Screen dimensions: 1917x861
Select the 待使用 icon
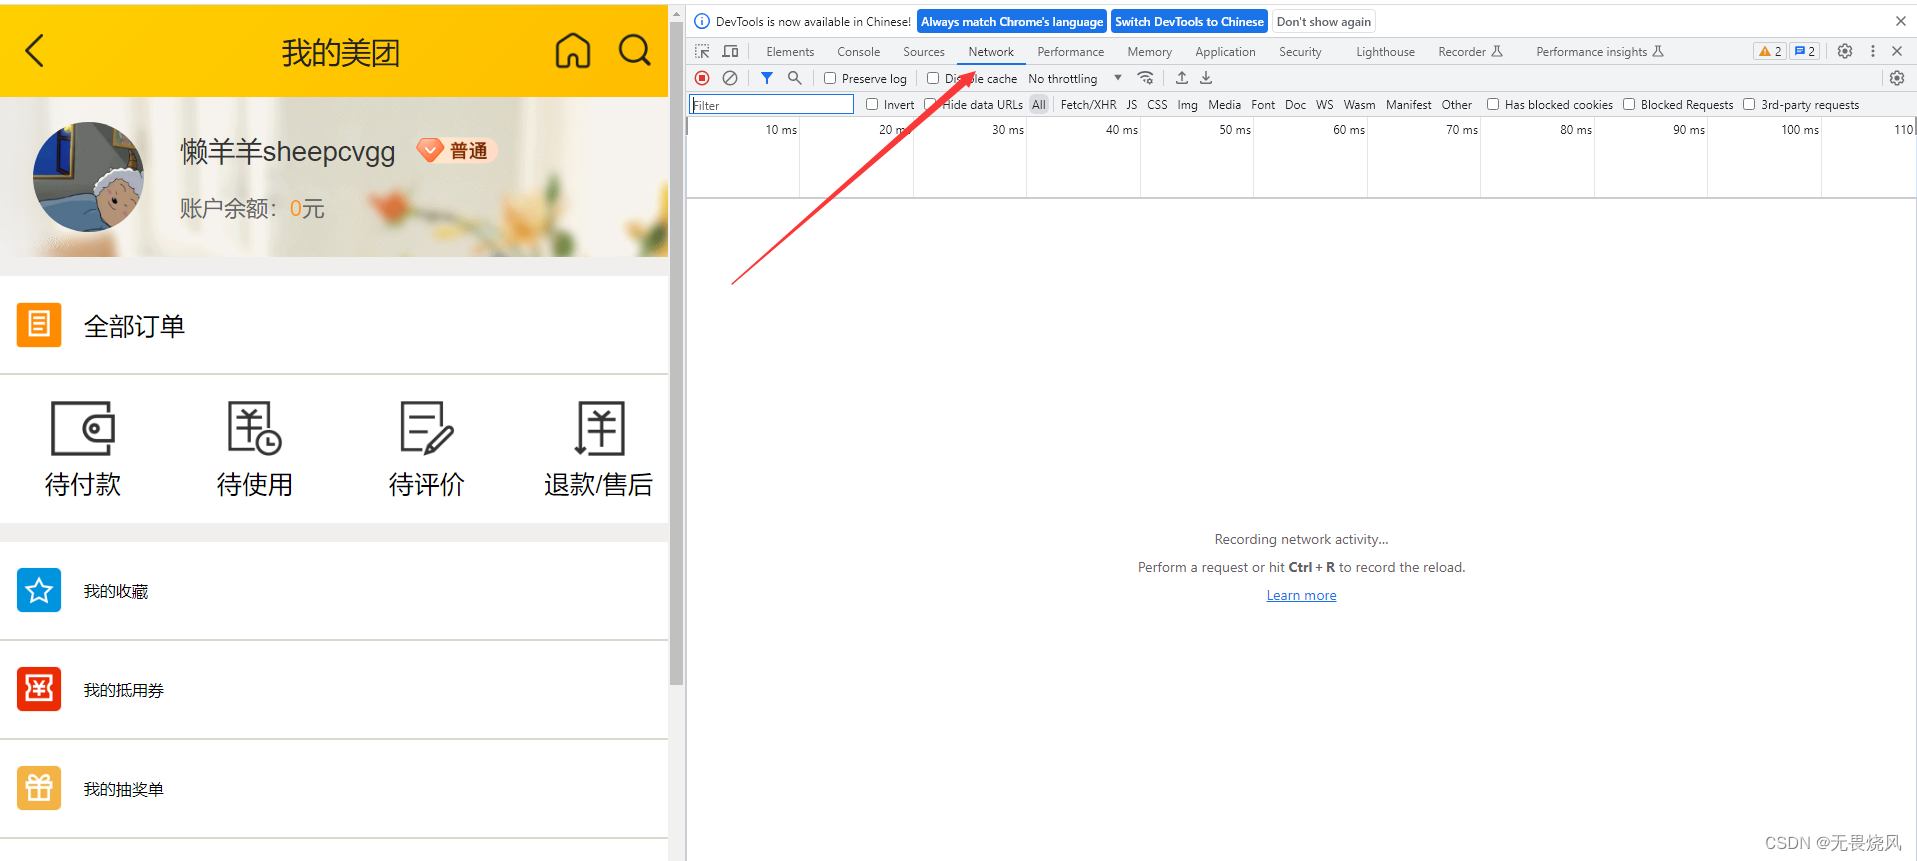(254, 428)
